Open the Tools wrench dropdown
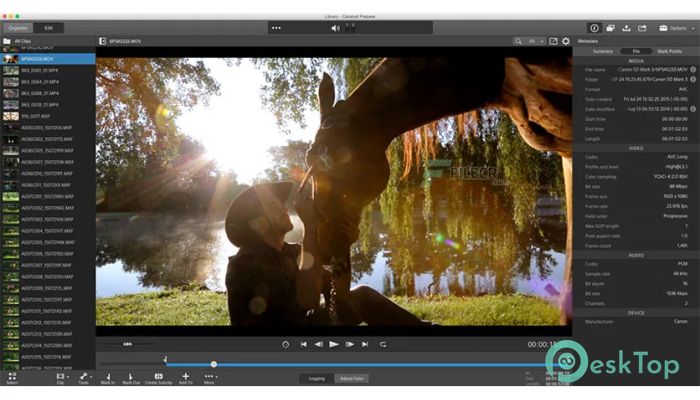 pos(84,378)
